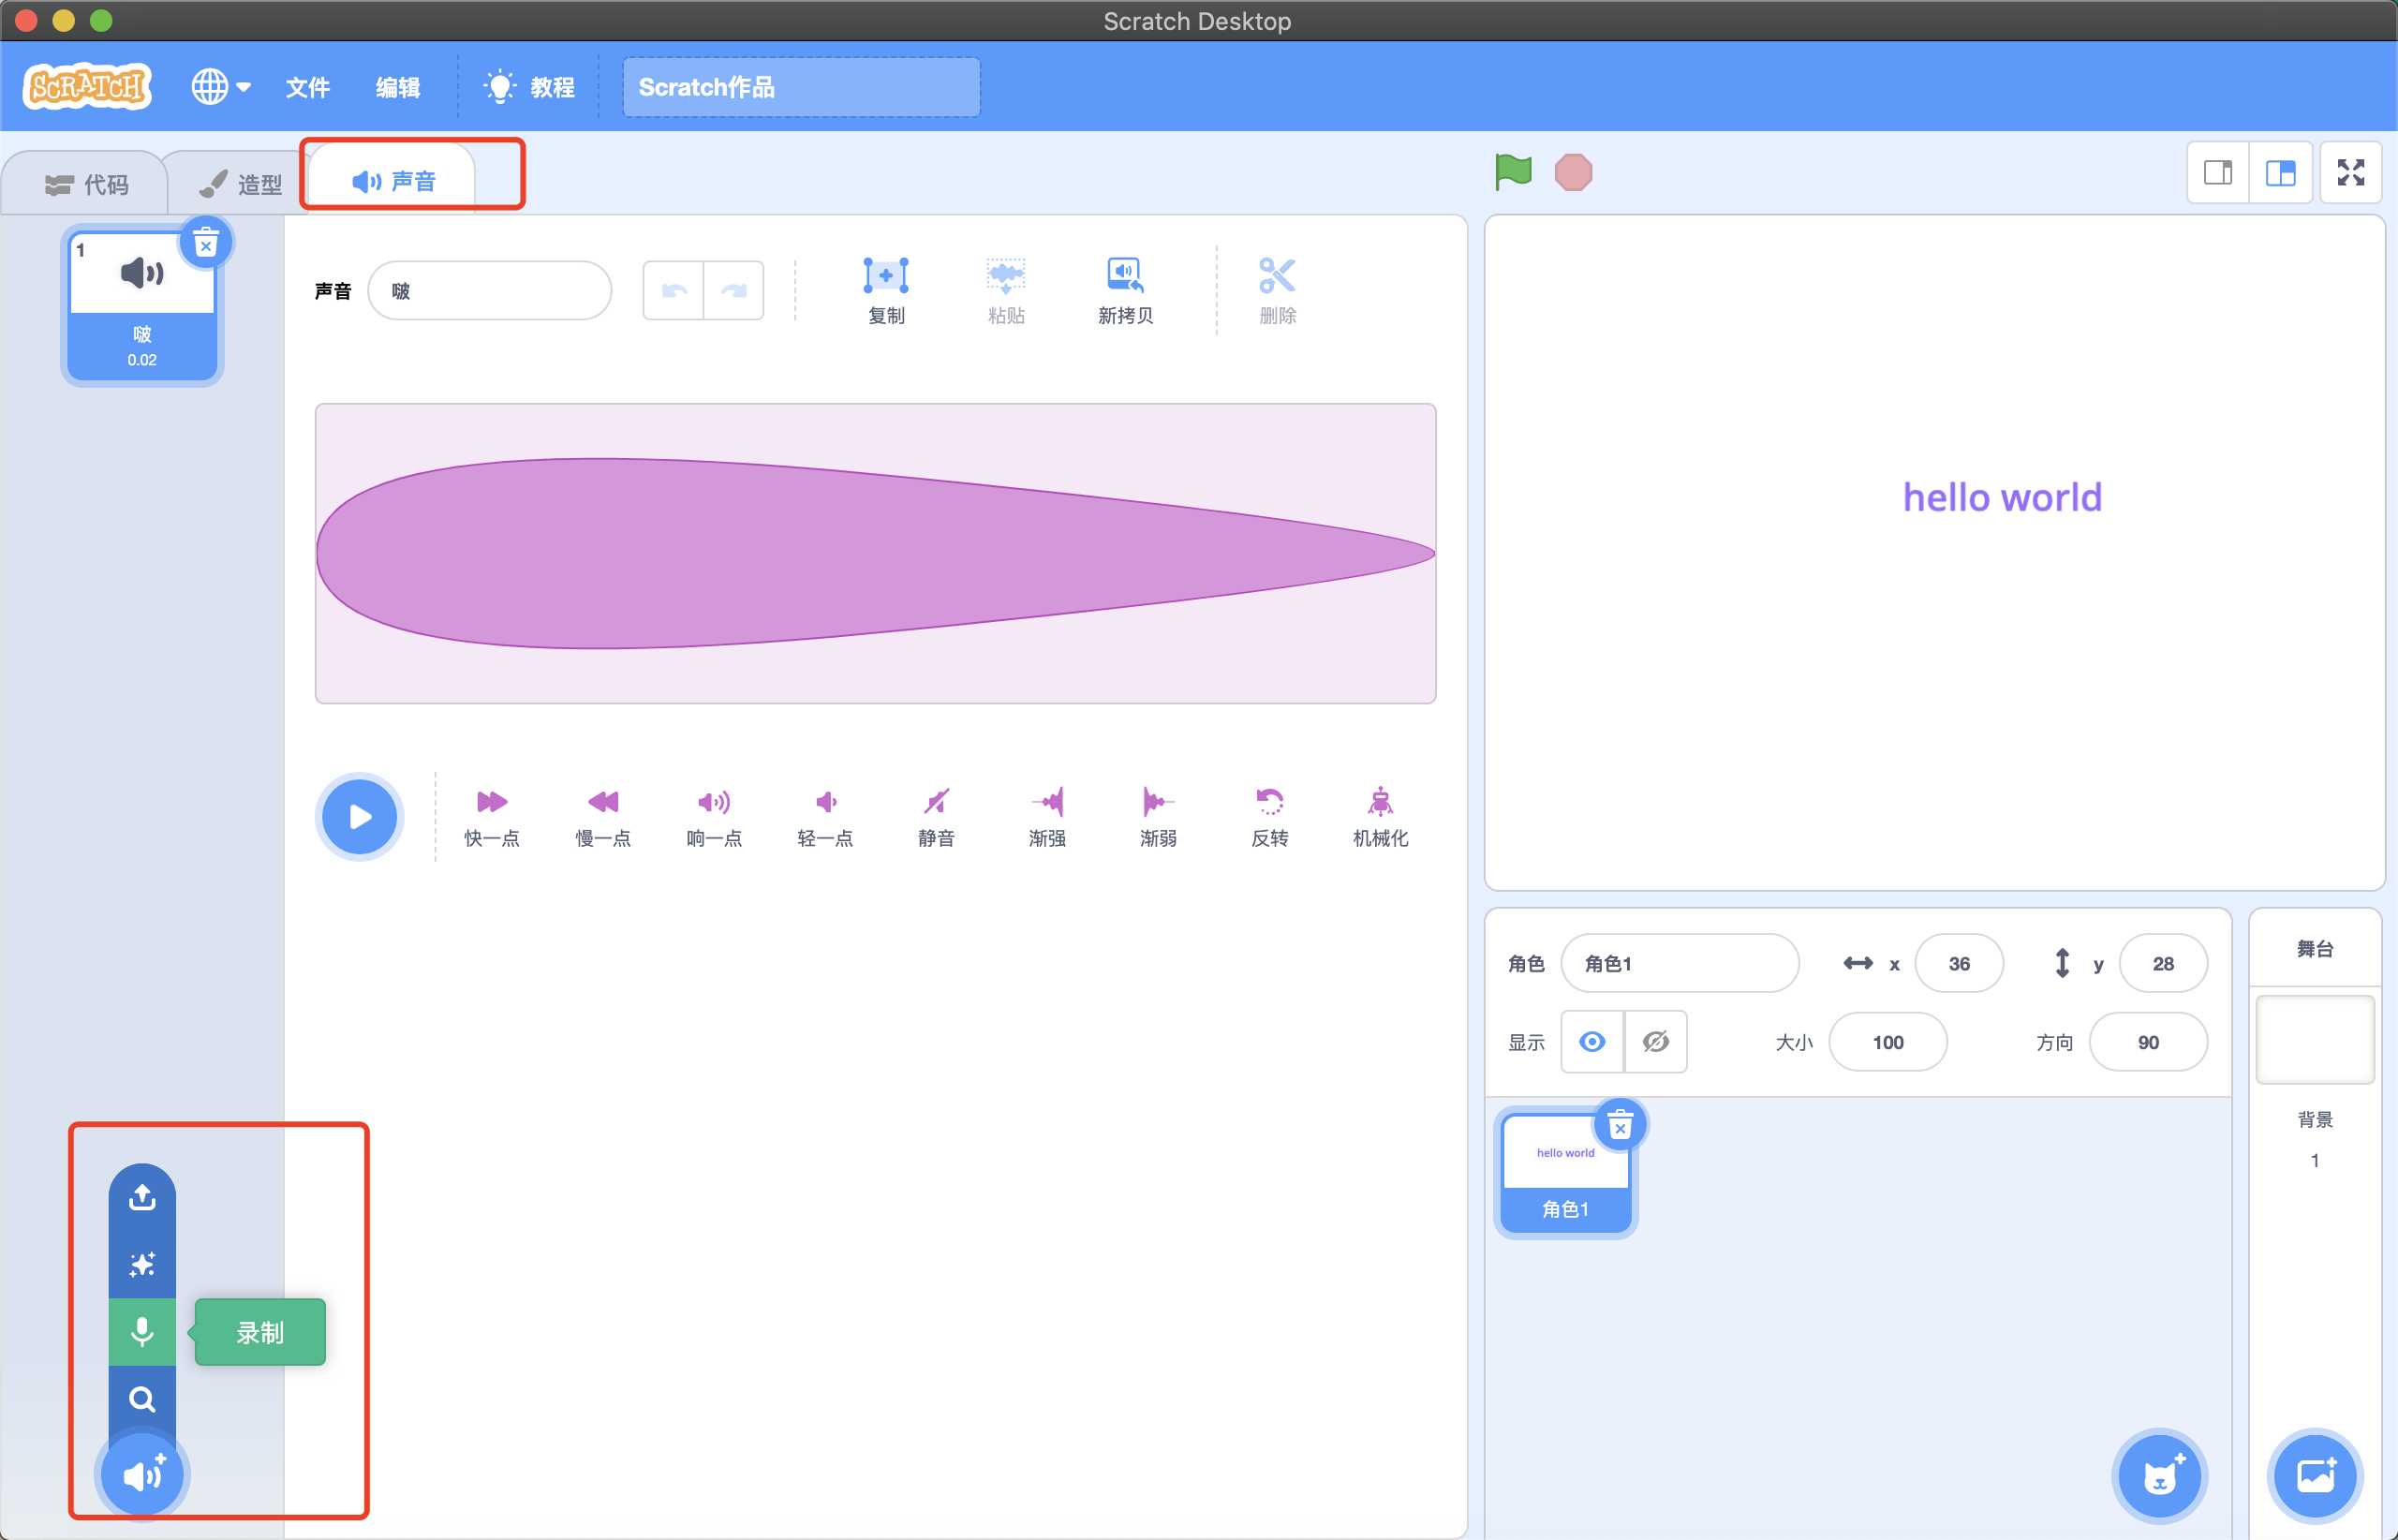The image size is (2398, 1540).
Task: Click the y position field 28
Action: (x=2163, y=963)
